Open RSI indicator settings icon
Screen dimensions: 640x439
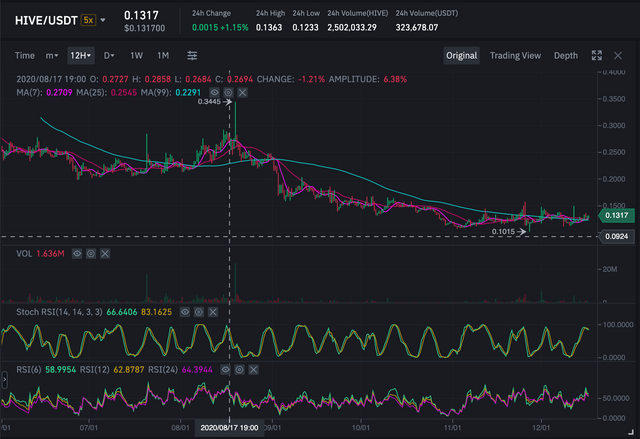coord(239,370)
